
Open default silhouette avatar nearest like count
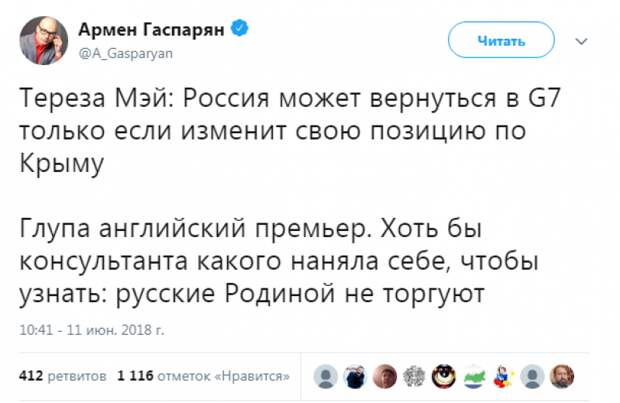click(326, 377)
